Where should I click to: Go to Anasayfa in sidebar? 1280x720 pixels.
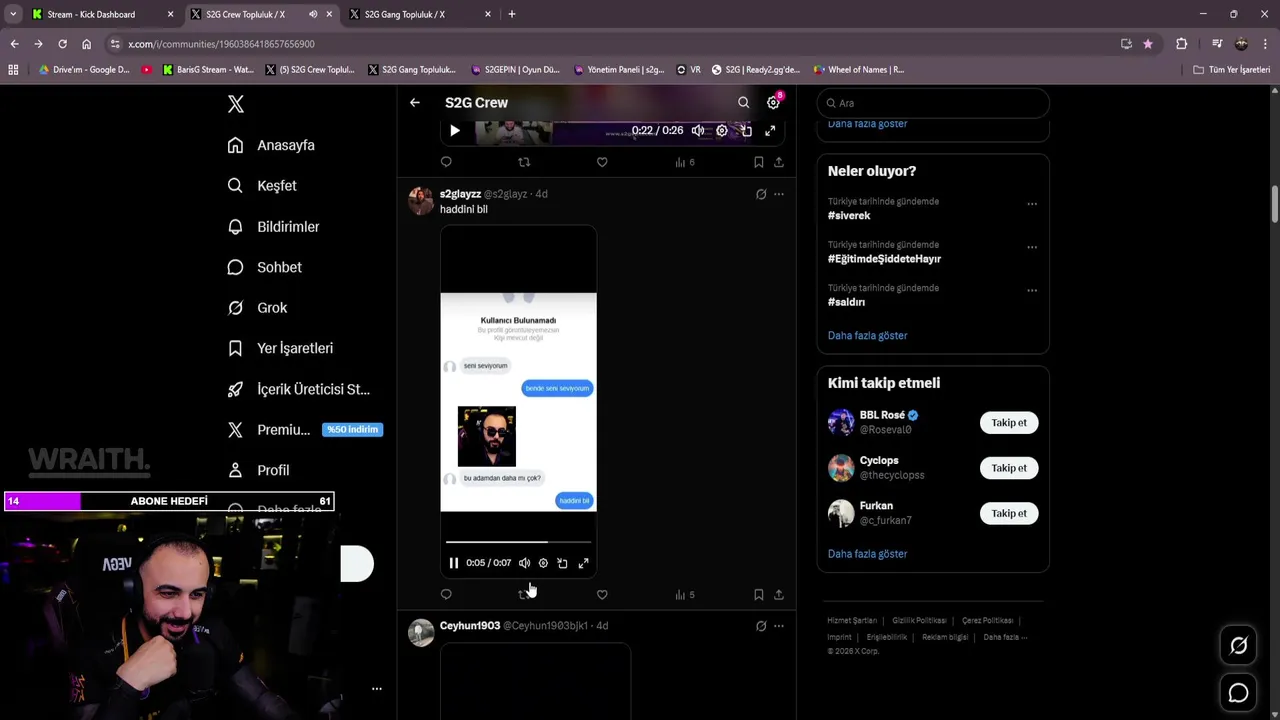[271, 145]
